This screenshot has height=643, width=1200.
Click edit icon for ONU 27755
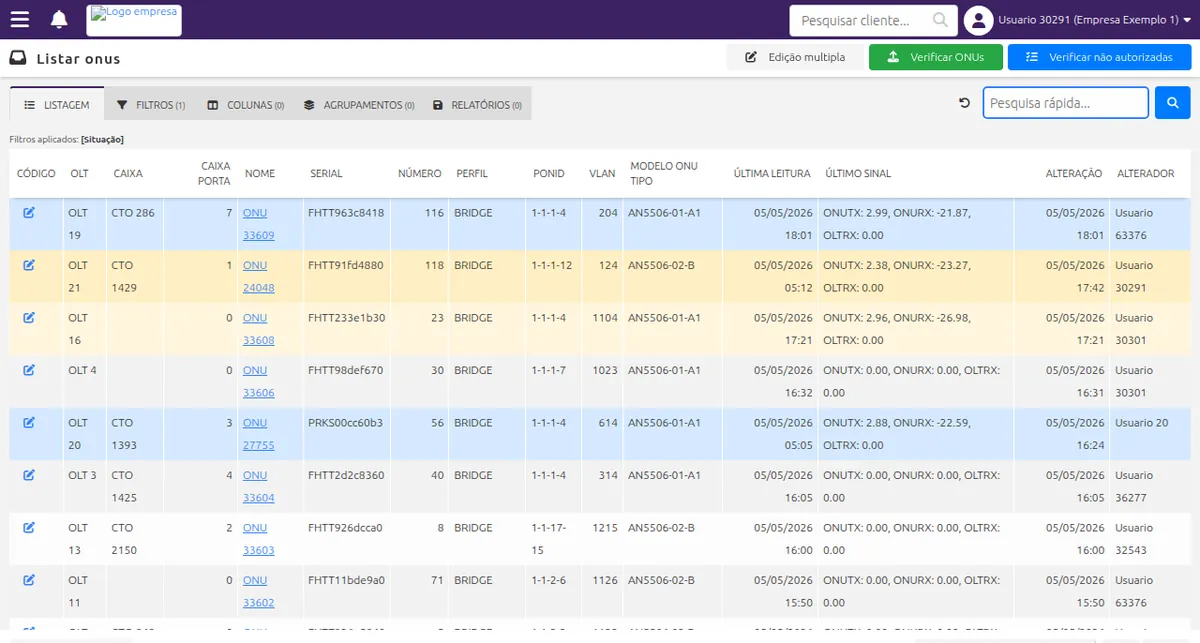29,422
